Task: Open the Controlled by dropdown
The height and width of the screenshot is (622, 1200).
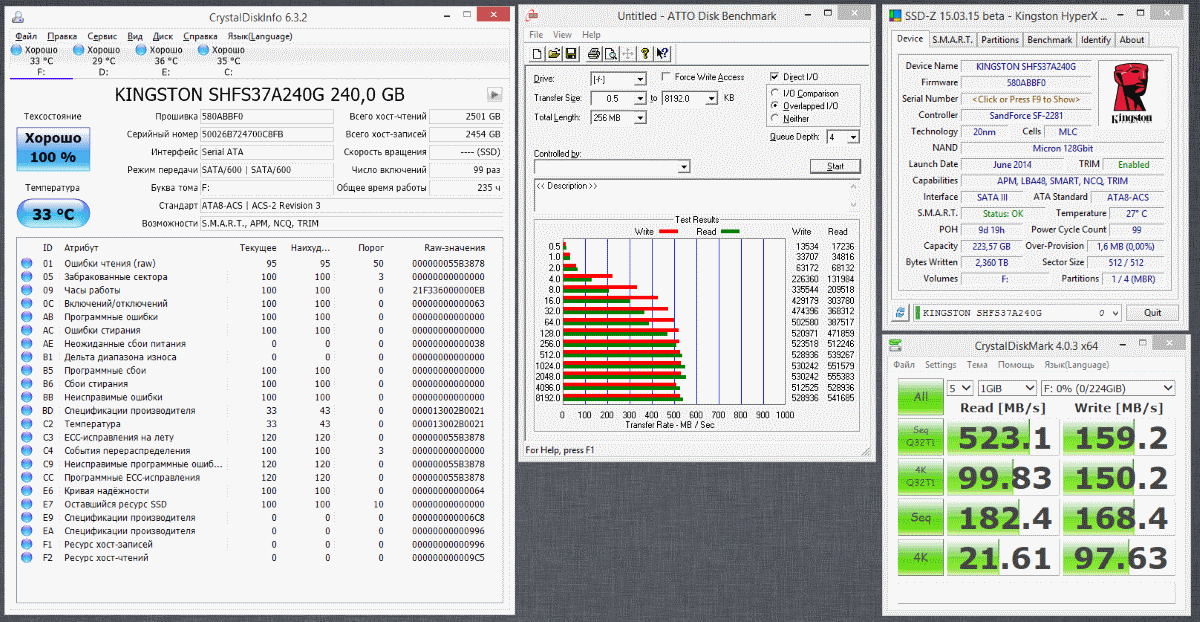Action: point(684,167)
